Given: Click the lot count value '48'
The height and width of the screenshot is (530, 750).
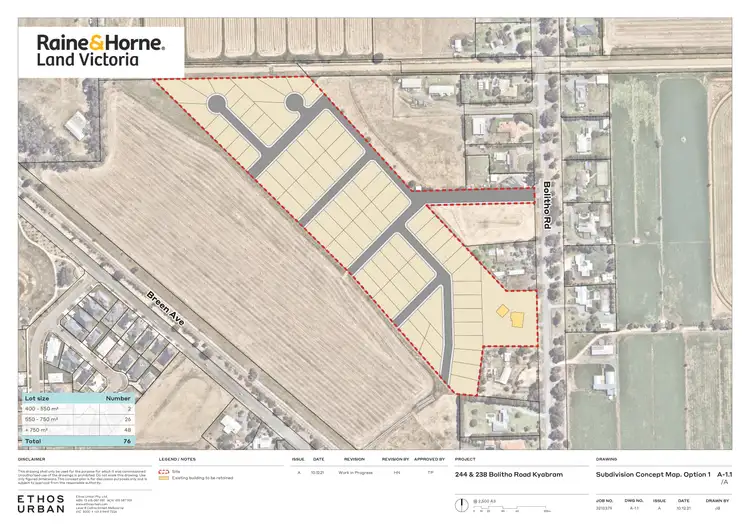Looking at the screenshot, I should pyautogui.click(x=127, y=430).
